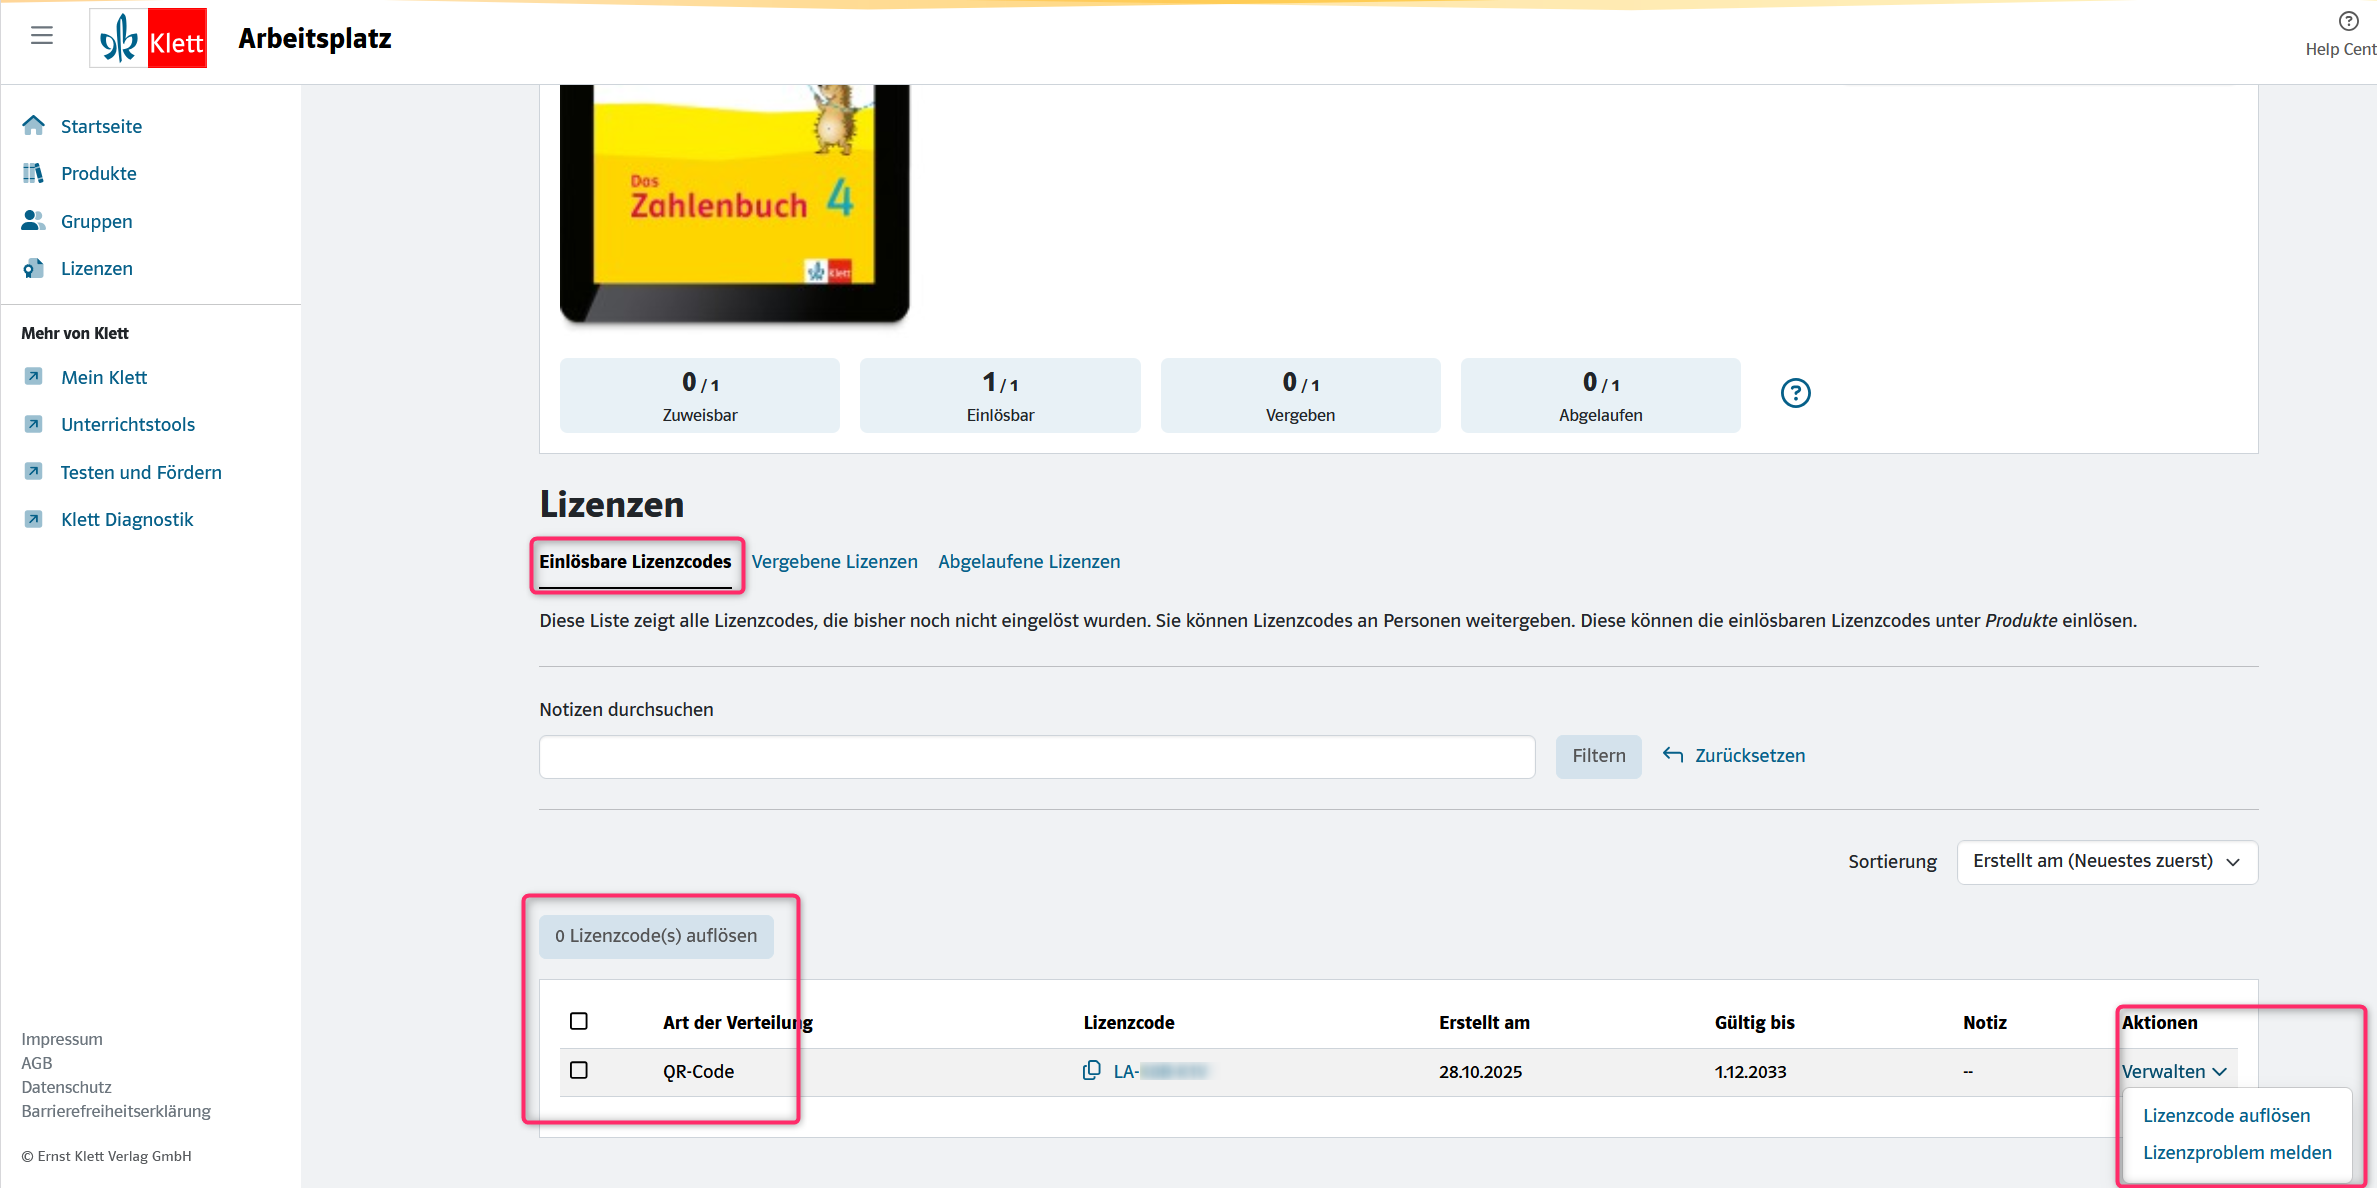Switch to Vergebene Lizenzen tab
This screenshot has height=1188, width=2377.
coord(834,562)
